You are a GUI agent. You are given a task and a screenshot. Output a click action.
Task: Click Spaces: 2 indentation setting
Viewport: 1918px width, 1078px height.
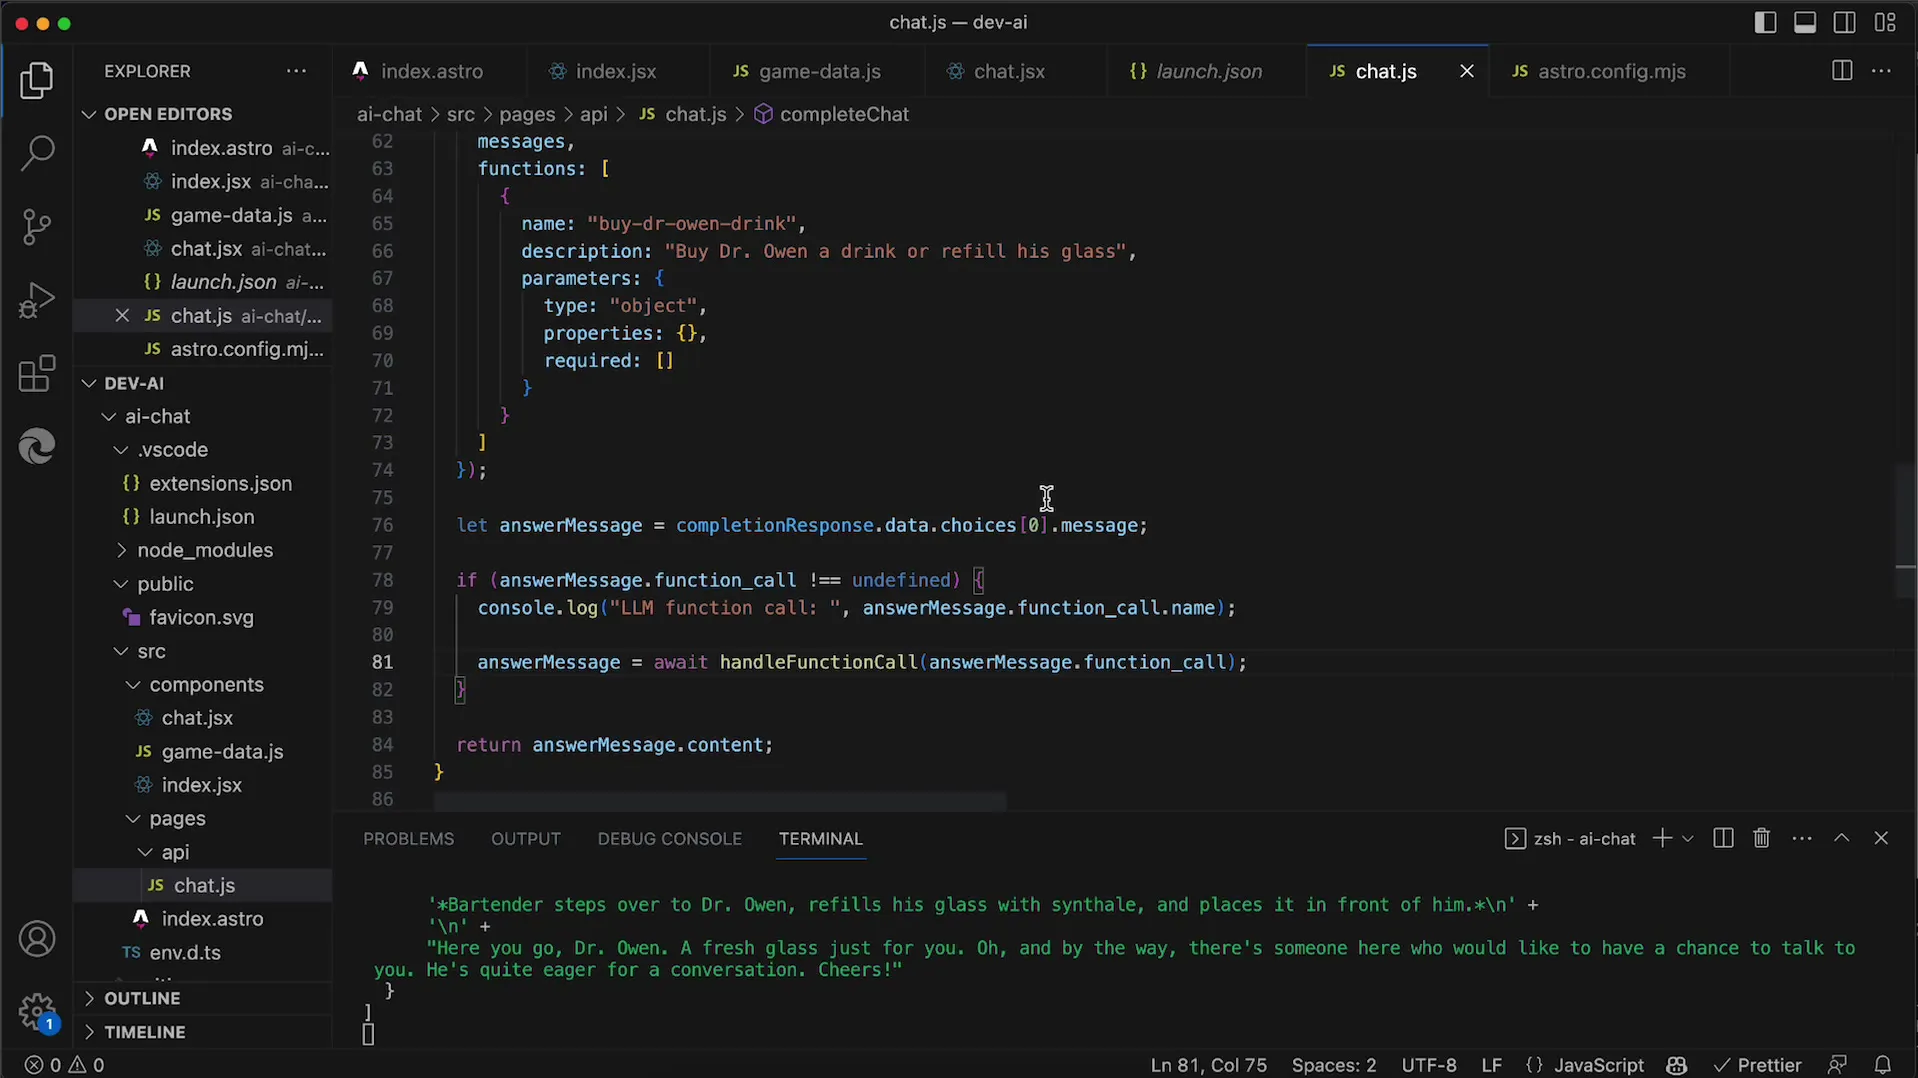click(x=1334, y=1065)
